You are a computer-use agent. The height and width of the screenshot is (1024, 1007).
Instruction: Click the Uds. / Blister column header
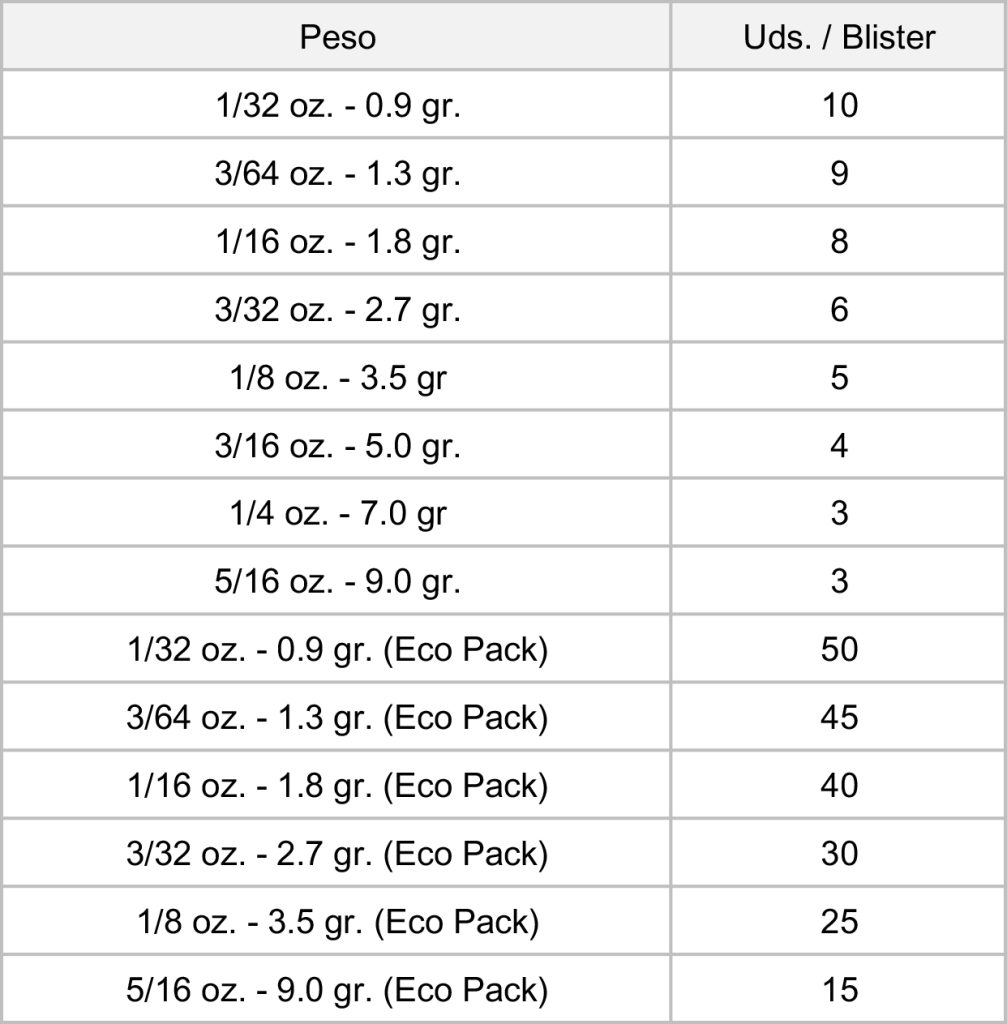click(x=839, y=38)
